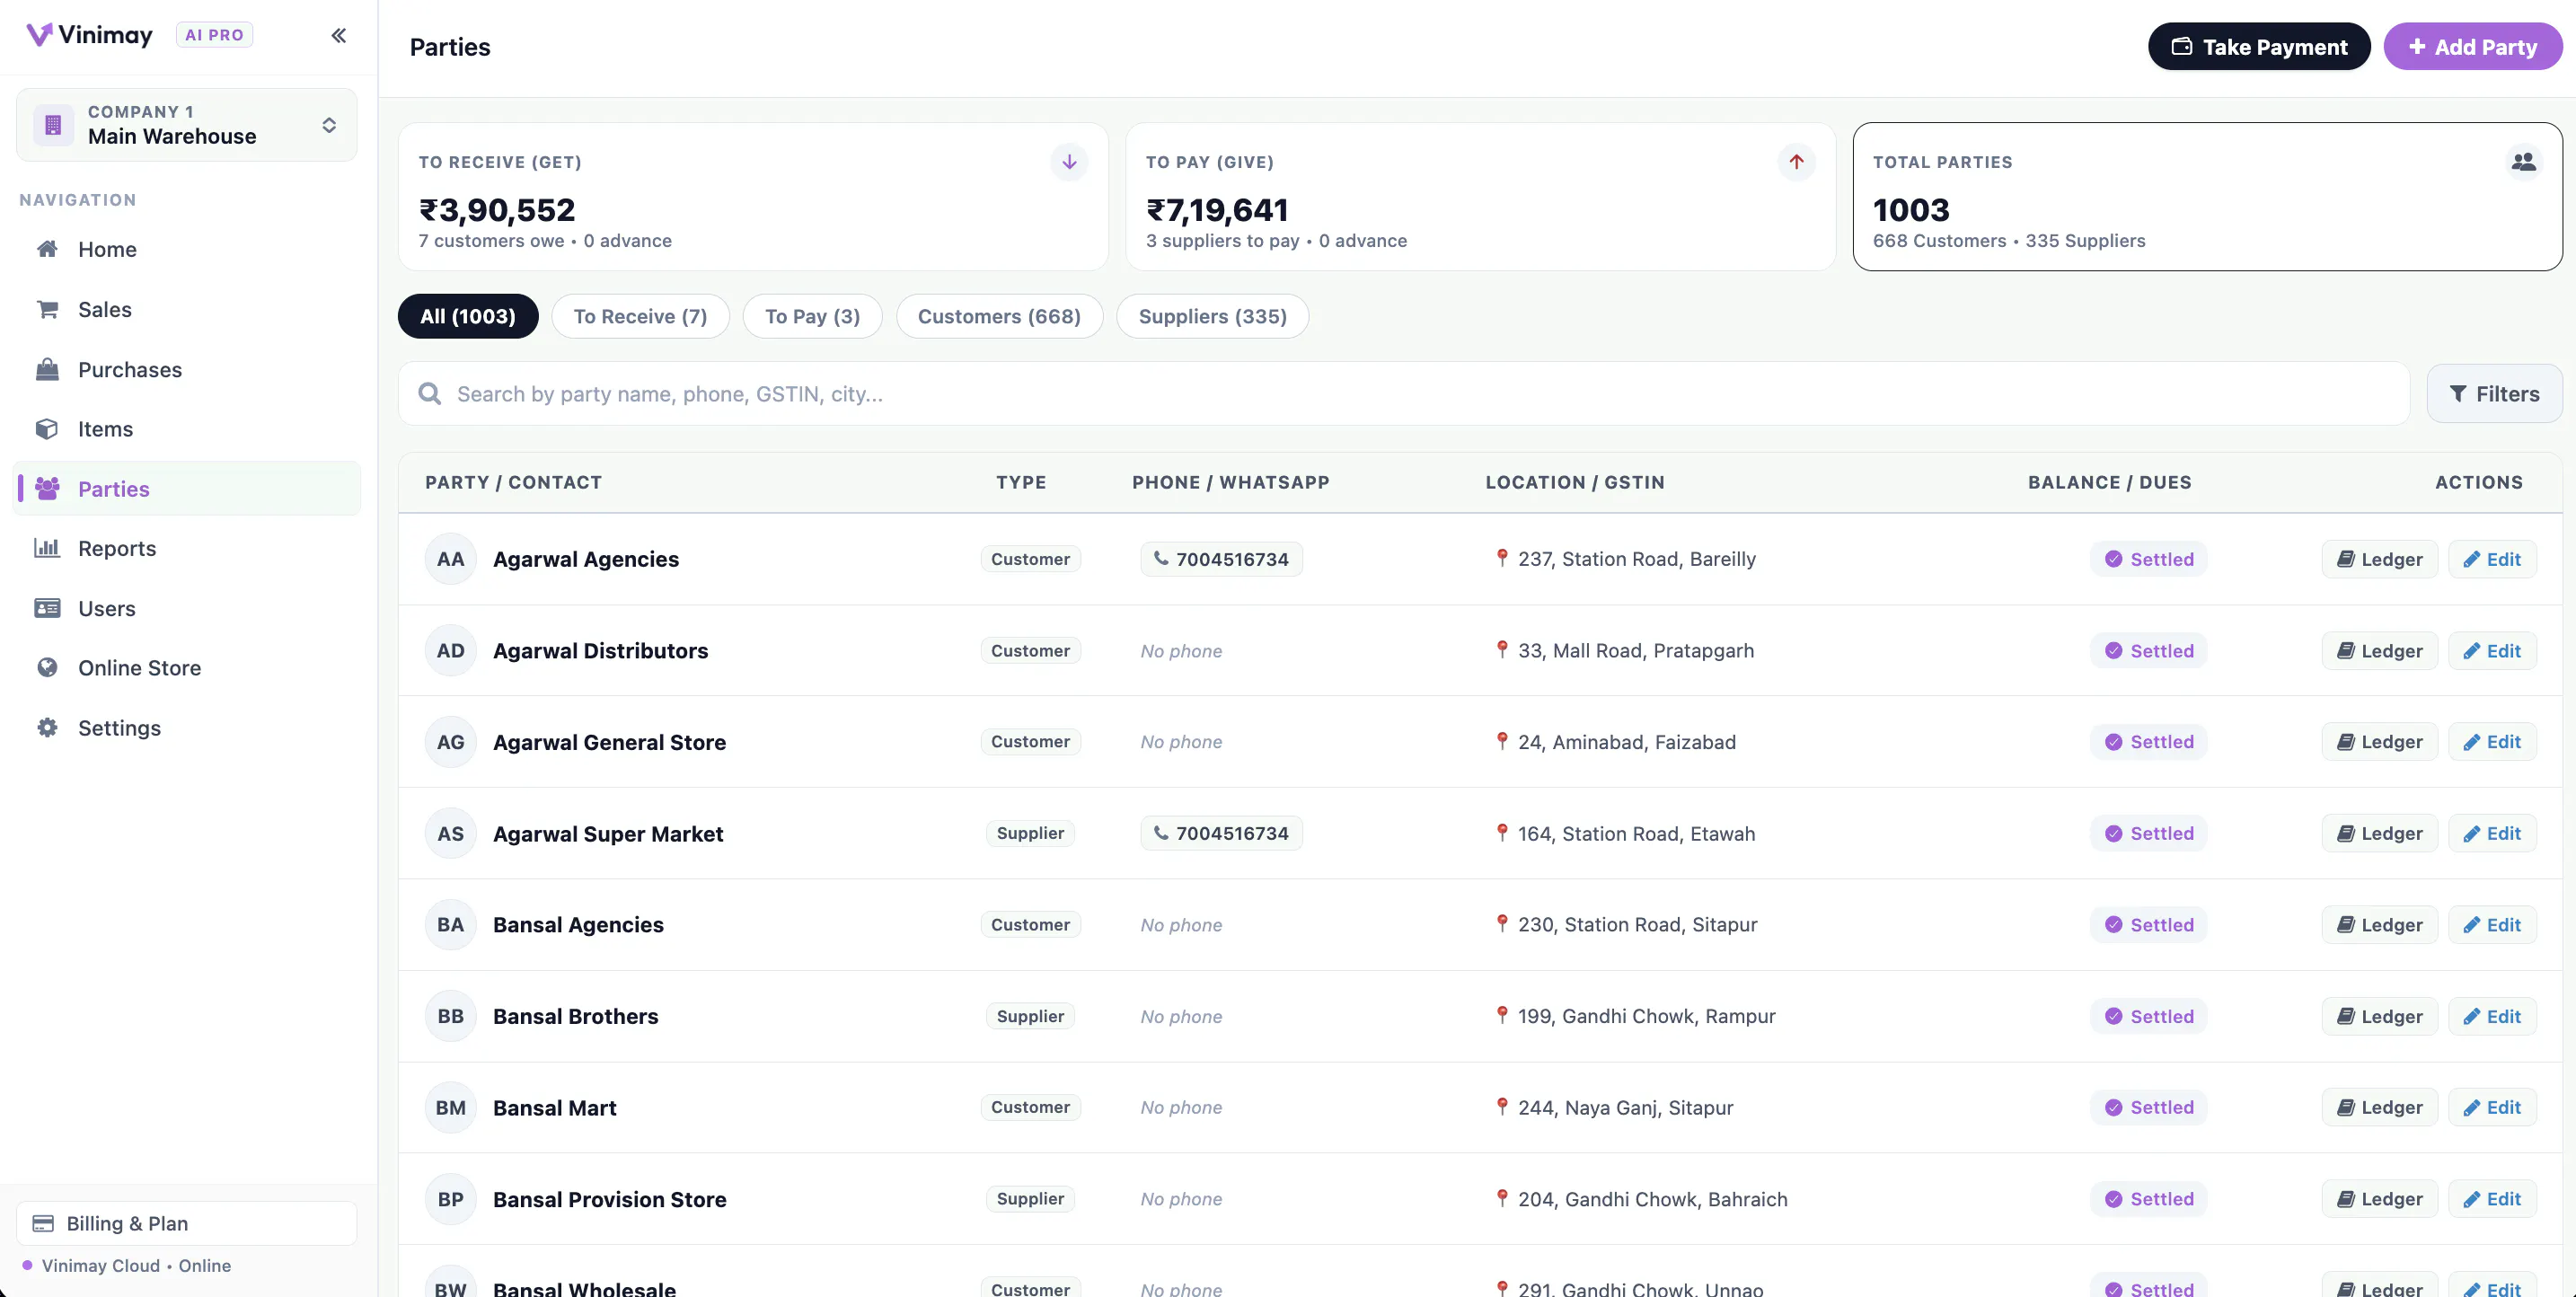
Task: Switch to the To Receive (7) tab
Action: [x=640, y=316]
